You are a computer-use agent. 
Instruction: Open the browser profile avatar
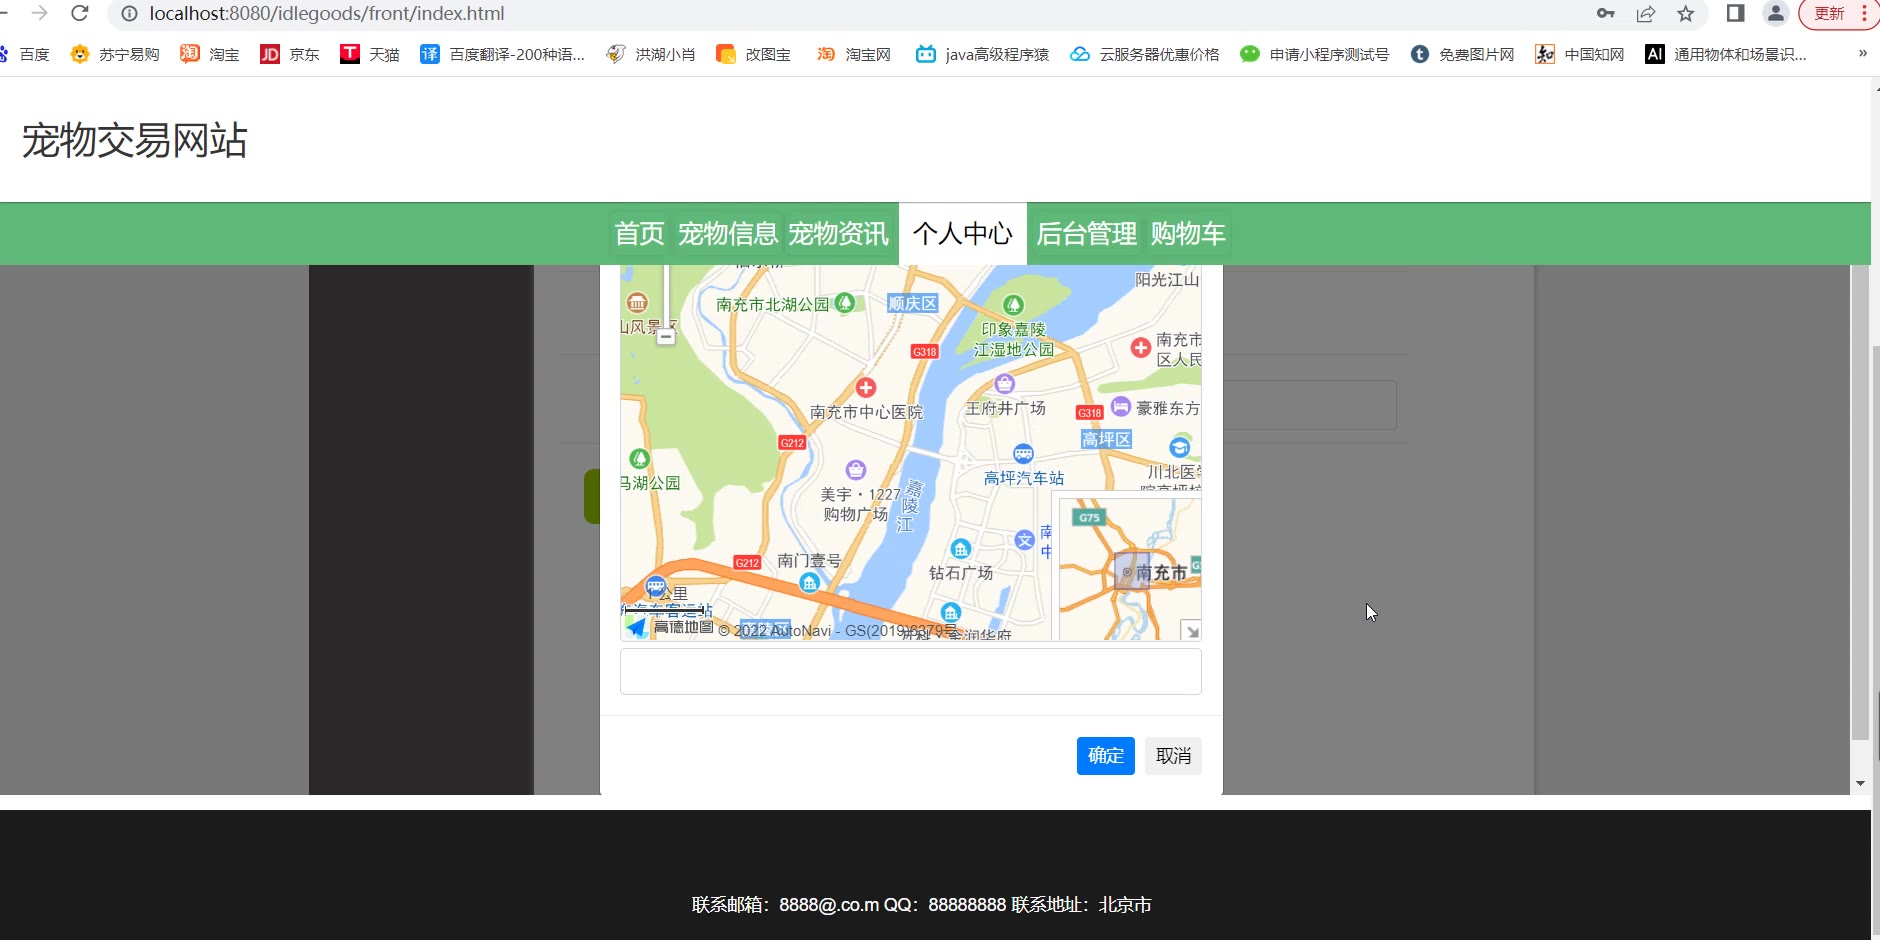click(1776, 14)
